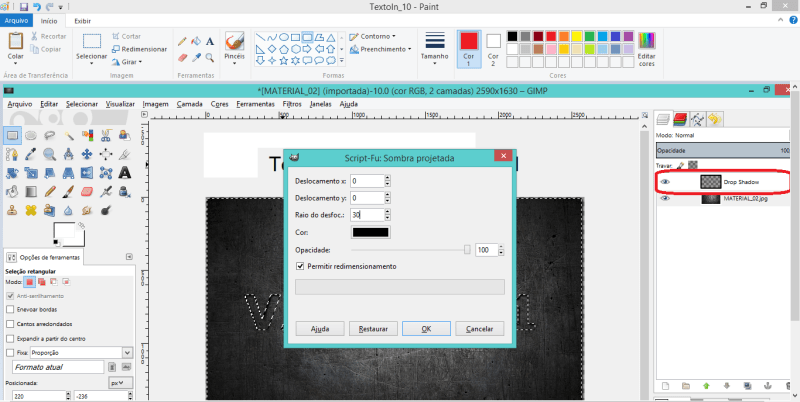Toggle the Permitir redimensionamento checkbox
This screenshot has height=402, width=800.
(301, 266)
